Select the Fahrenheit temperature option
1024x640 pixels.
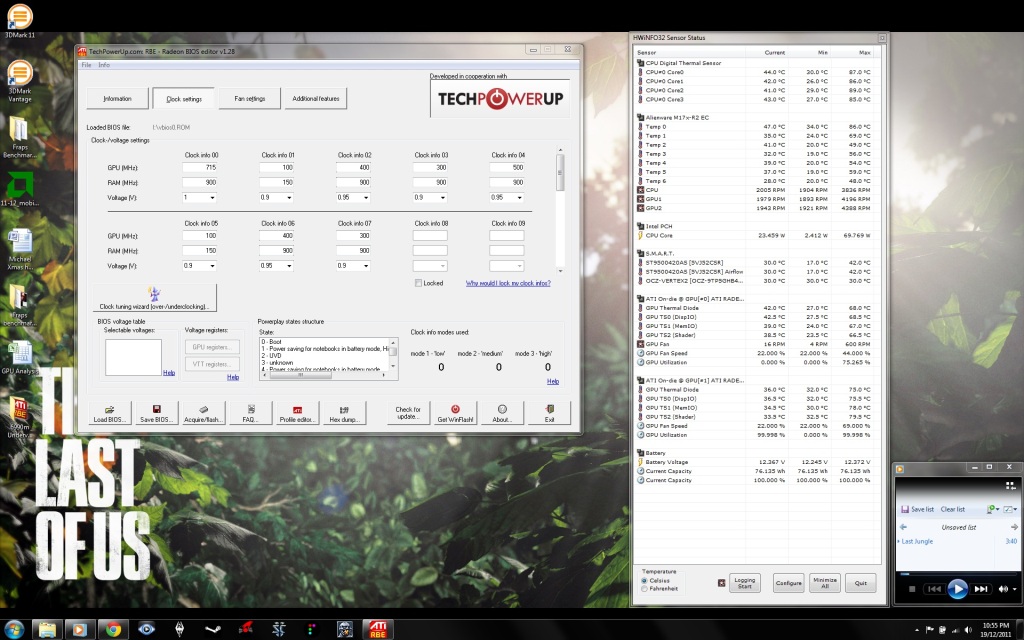[645, 588]
